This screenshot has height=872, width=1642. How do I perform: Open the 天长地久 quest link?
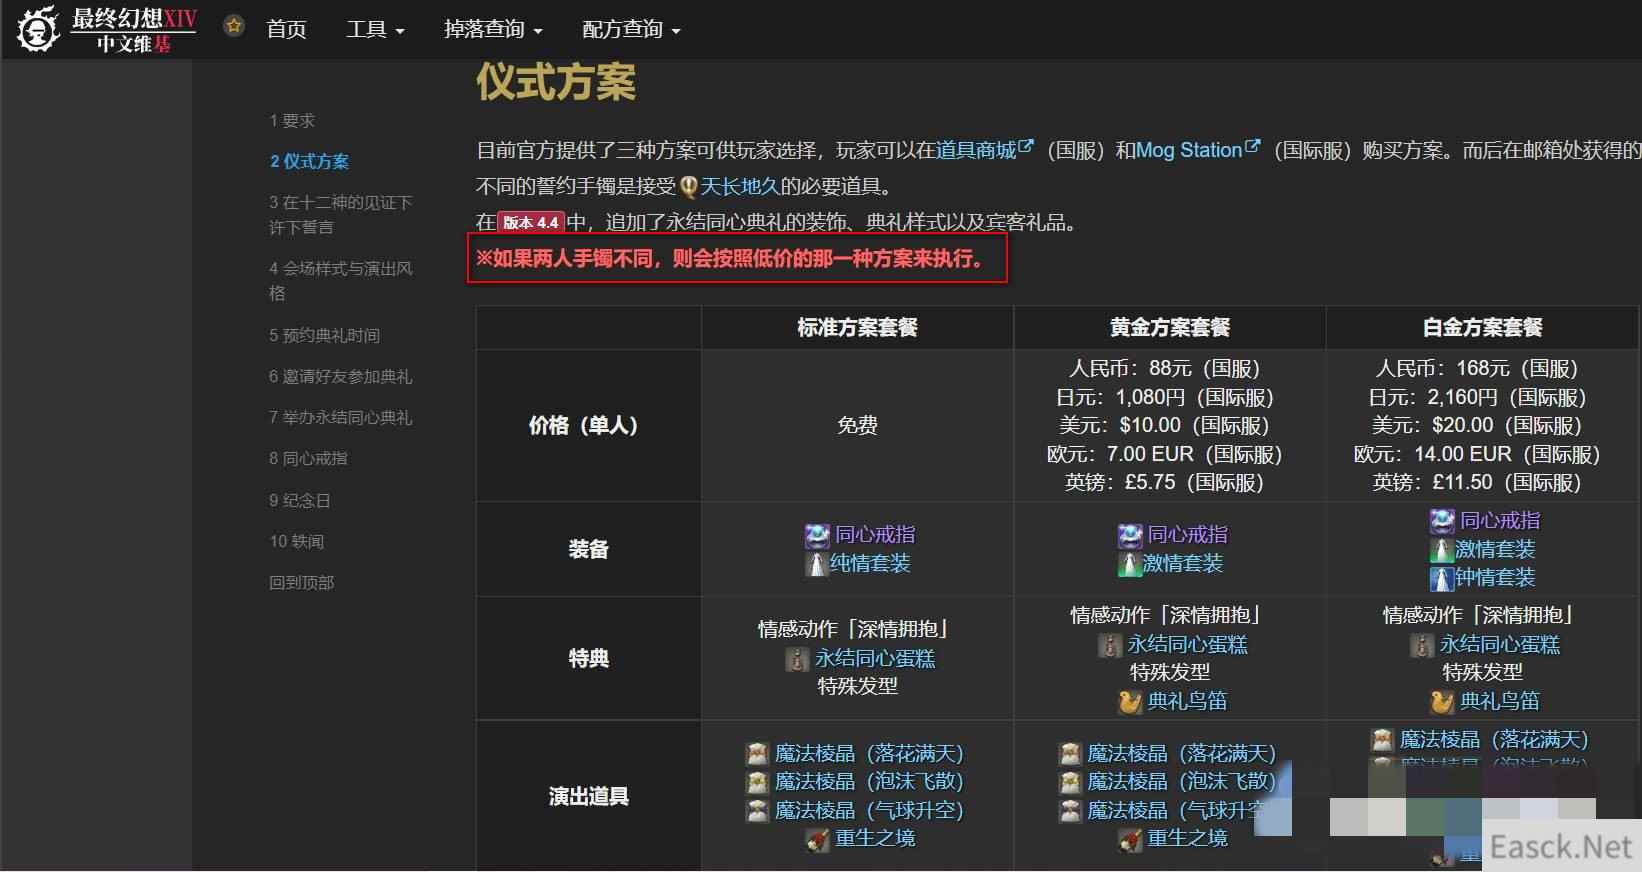[739, 186]
